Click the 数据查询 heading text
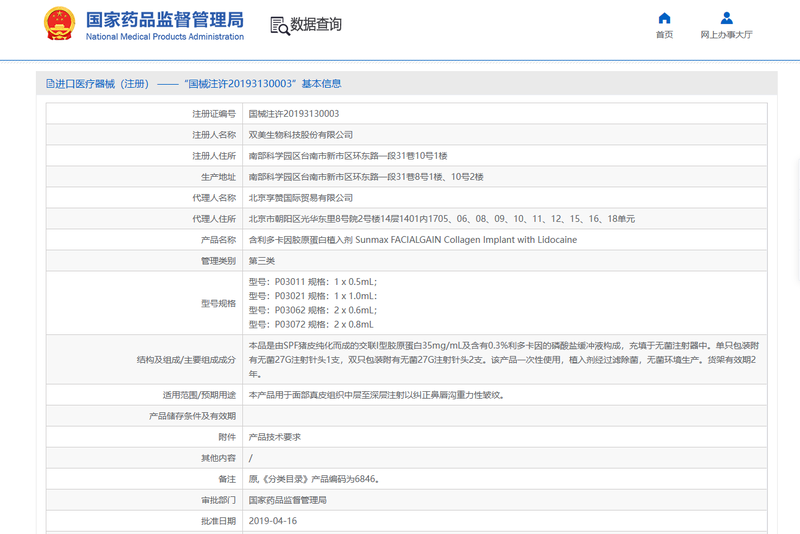The height and width of the screenshot is (534, 800). pos(315,25)
